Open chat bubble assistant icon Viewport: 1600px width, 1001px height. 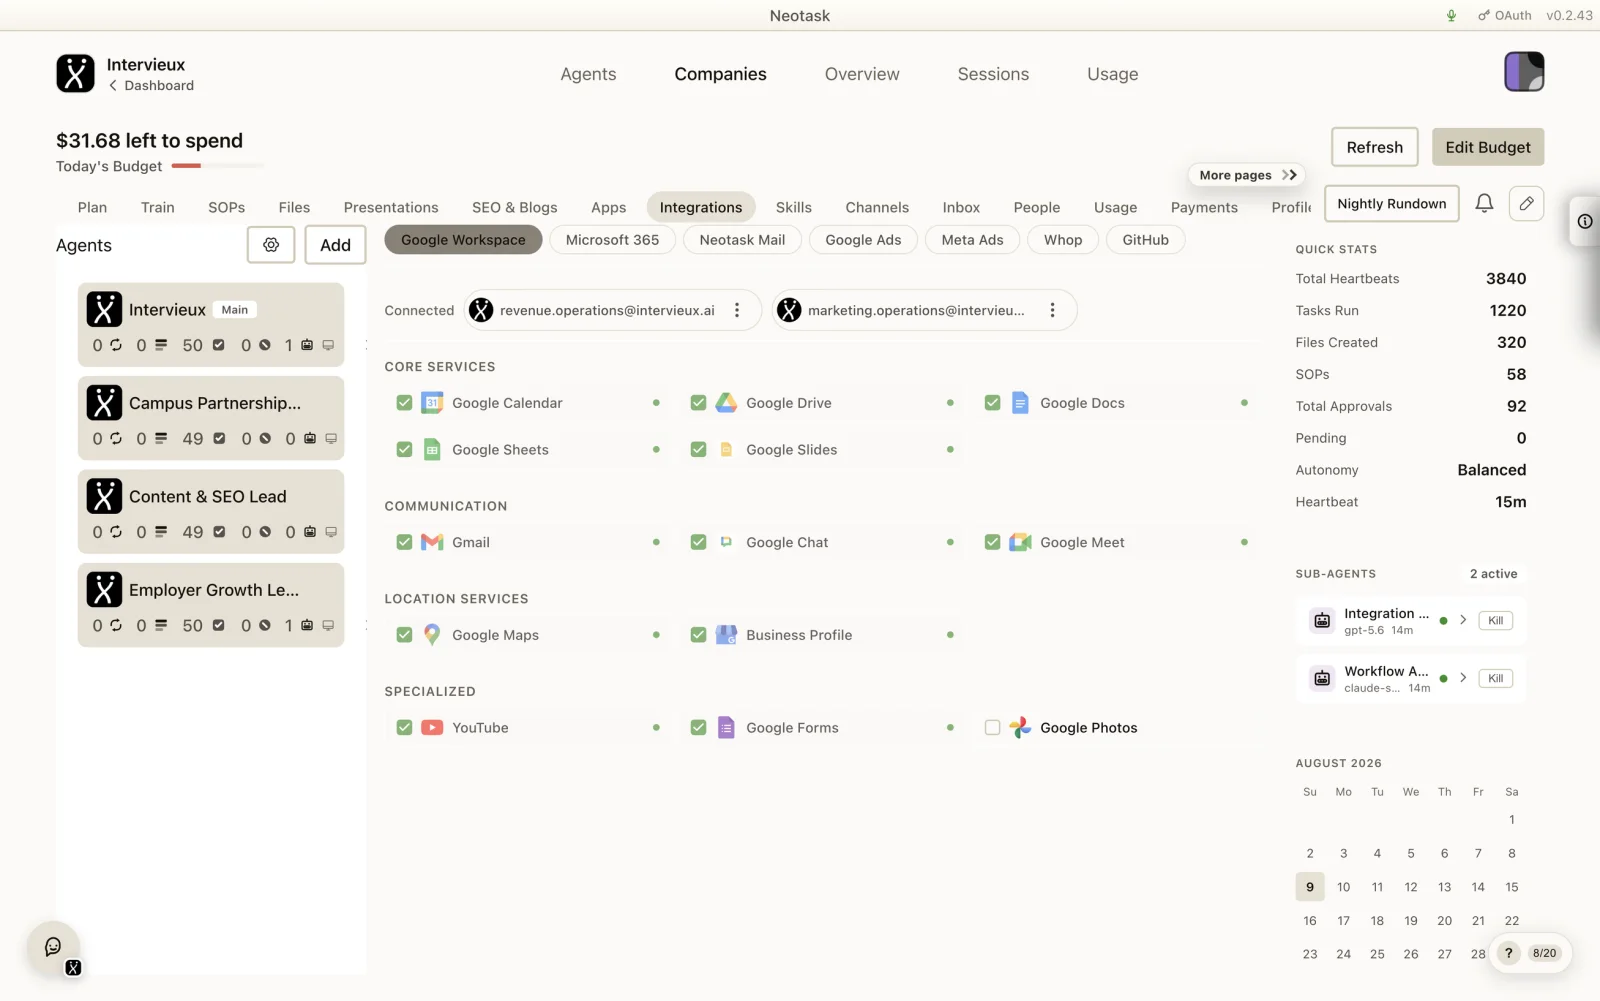53,946
